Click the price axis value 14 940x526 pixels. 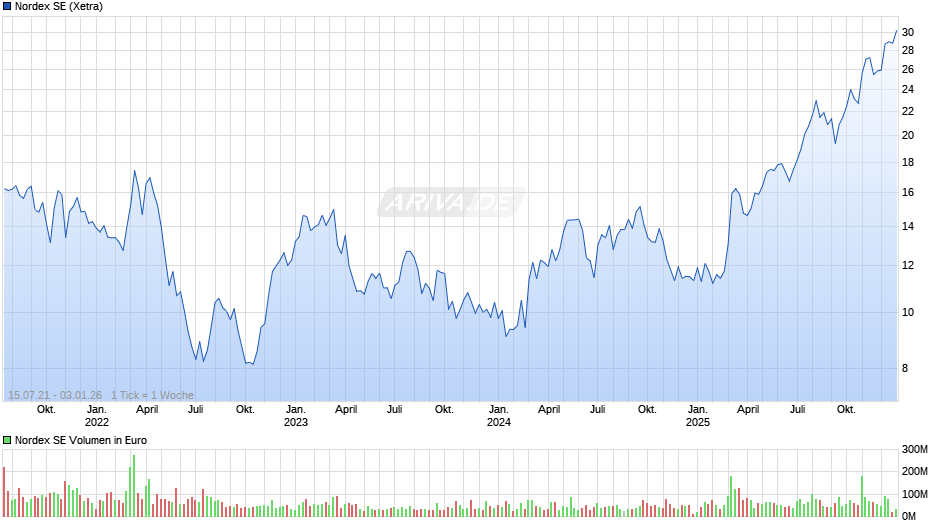908,227
